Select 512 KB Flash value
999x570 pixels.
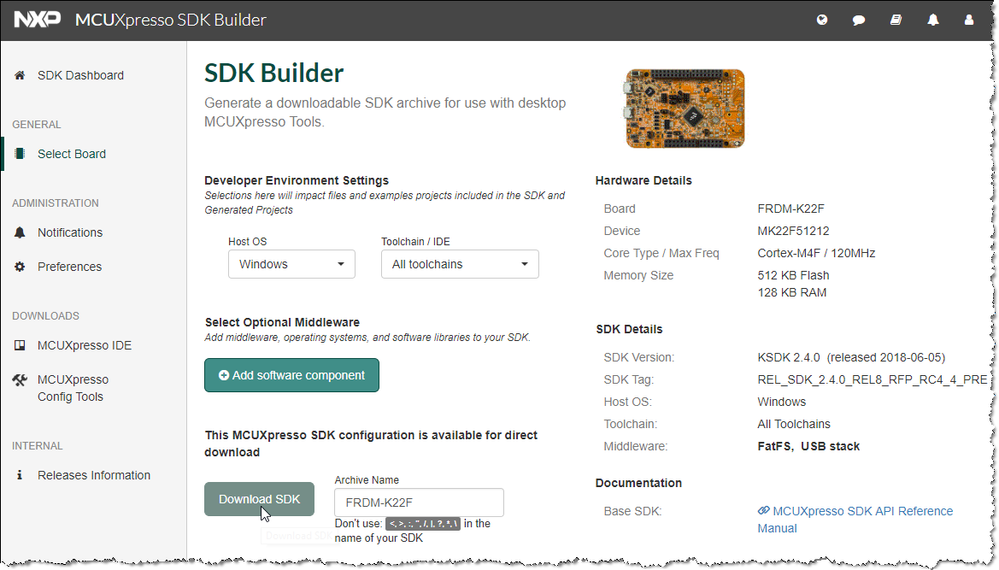[x=793, y=275]
